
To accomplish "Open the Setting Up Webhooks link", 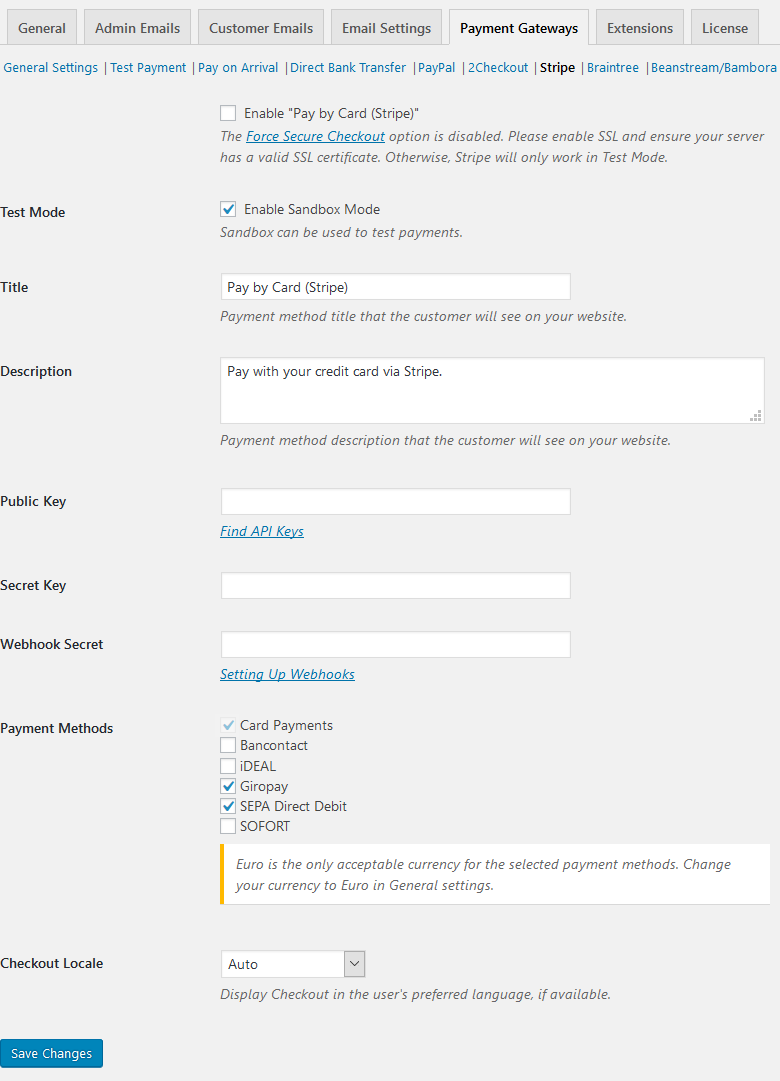I will 287,674.
